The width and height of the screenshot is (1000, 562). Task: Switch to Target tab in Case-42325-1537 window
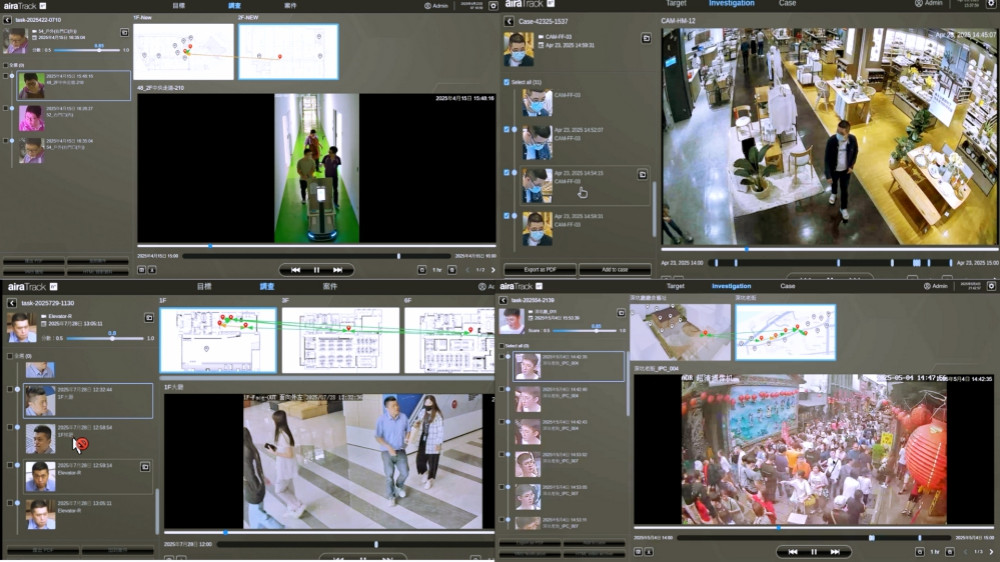pyautogui.click(x=676, y=4)
